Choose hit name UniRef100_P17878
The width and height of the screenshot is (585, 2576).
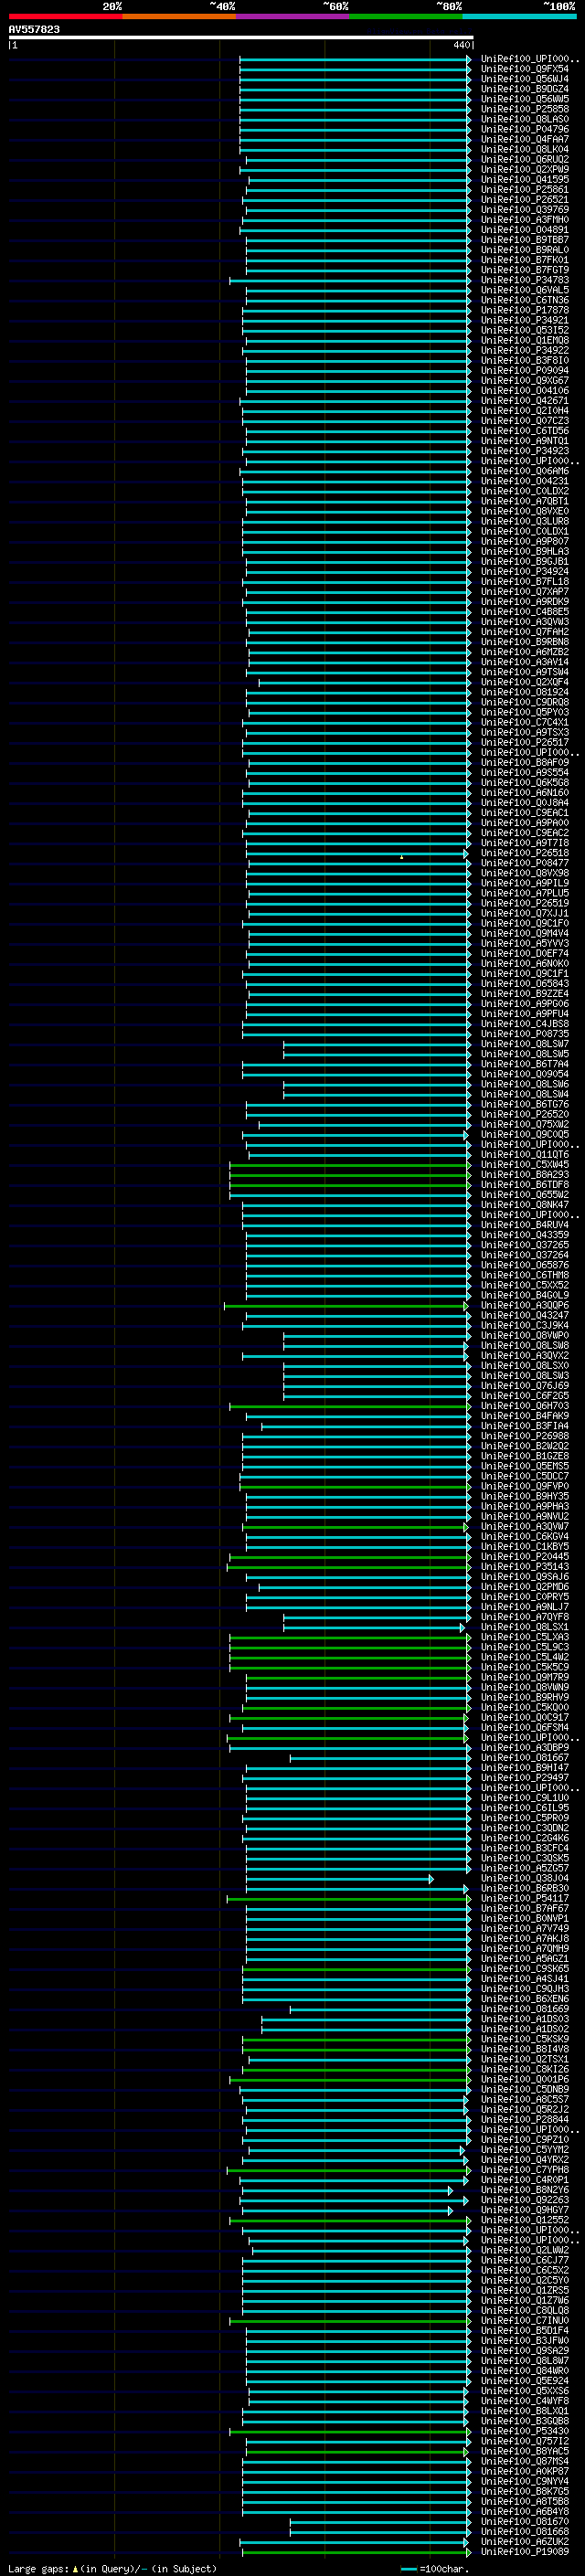[525, 310]
